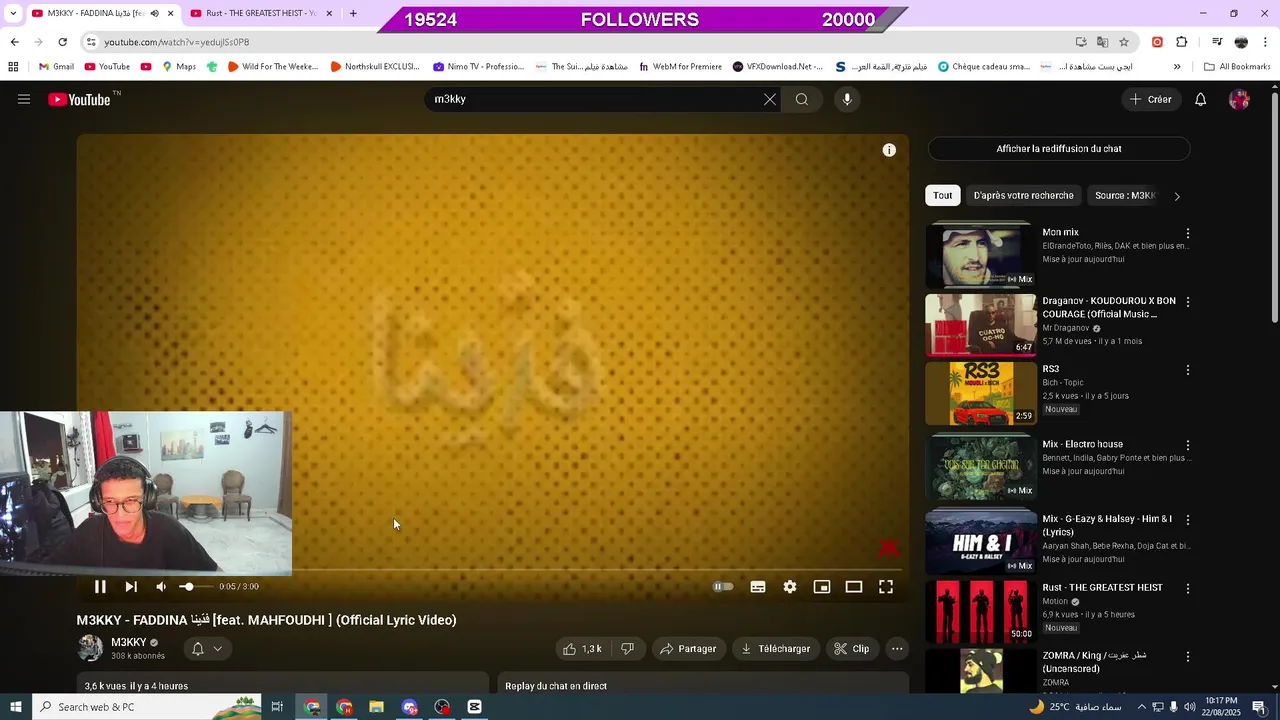Open more actions ellipsis under video
The width and height of the screenshot is (1280, 720).
[897, 649]
